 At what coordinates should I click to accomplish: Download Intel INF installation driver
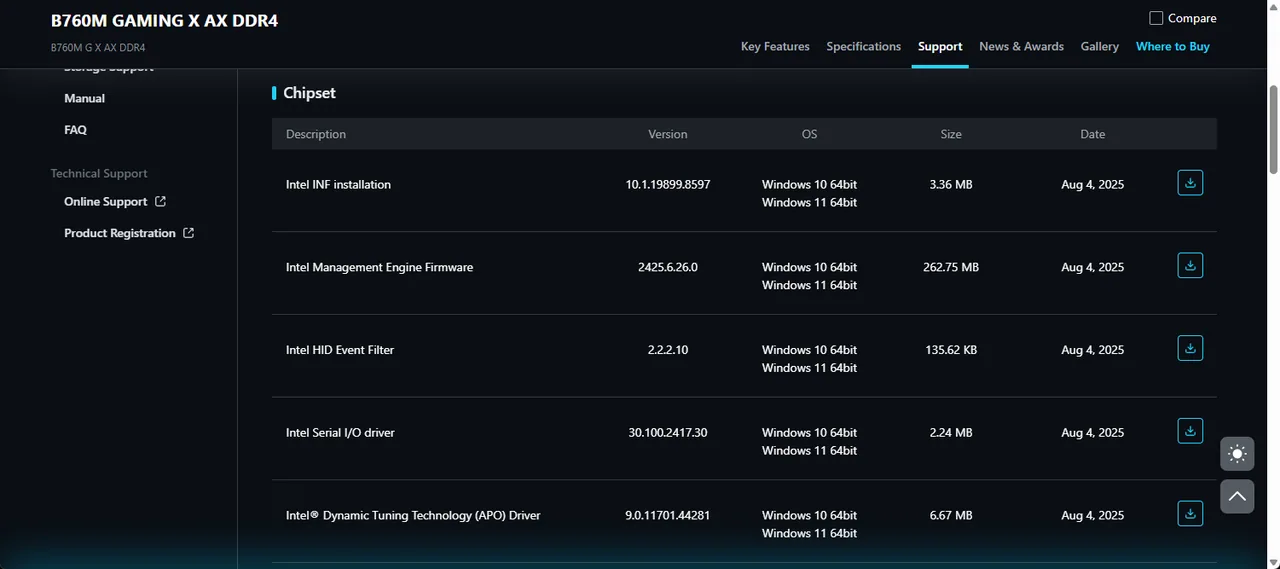tap(1190, 183)
